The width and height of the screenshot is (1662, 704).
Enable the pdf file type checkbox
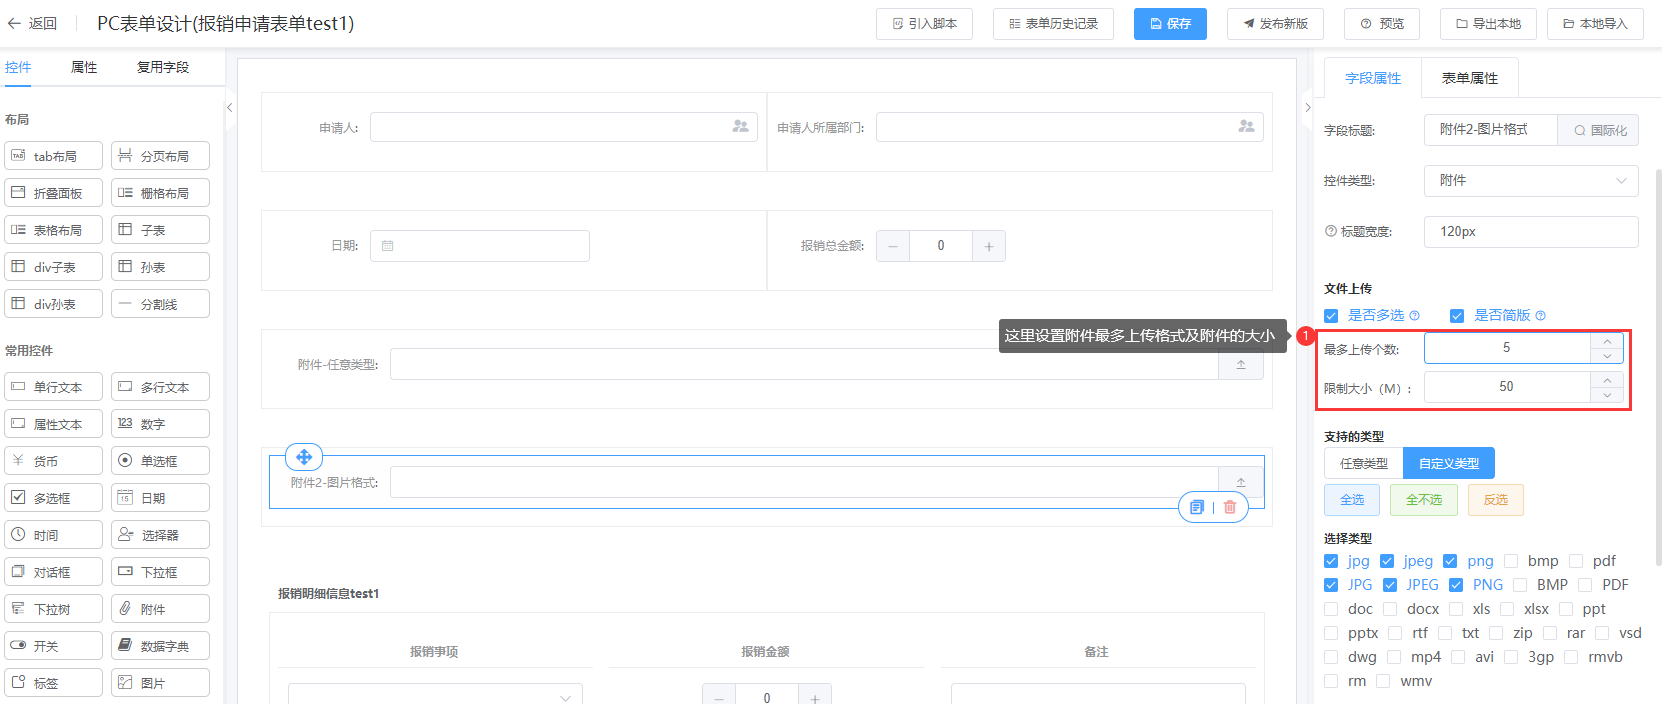[x=1576, y=561]
